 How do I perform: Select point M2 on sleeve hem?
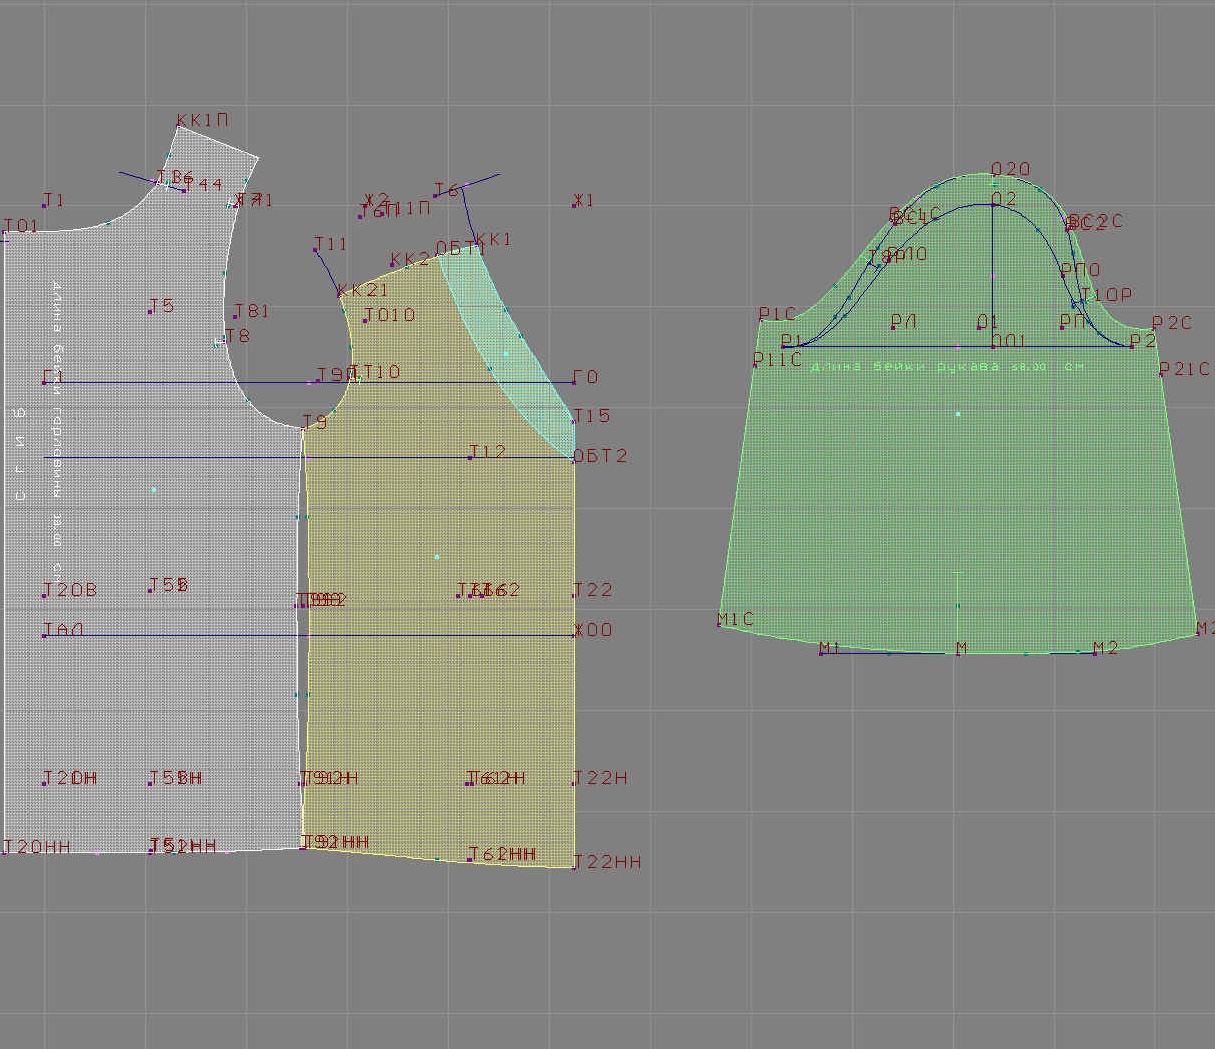click(1093, 652)
